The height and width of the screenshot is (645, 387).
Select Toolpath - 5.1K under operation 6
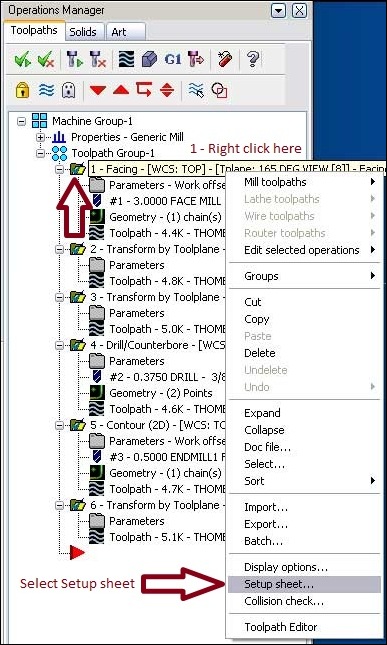[167, 537]
